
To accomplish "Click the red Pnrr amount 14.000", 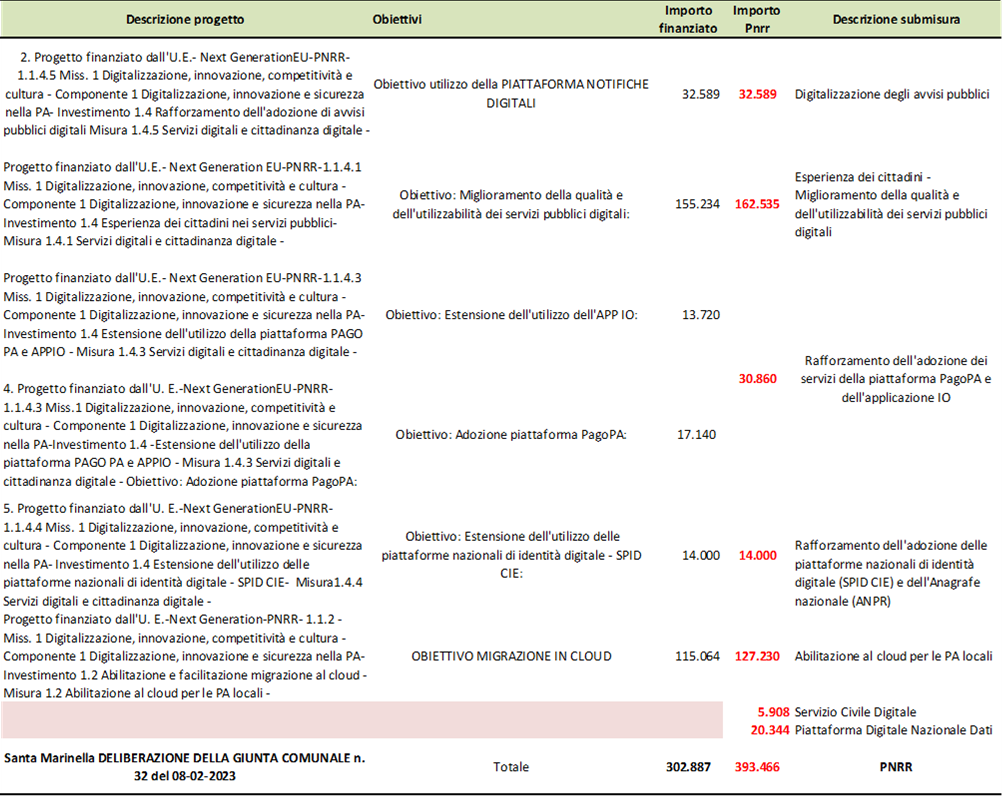I will click(757, 556).
